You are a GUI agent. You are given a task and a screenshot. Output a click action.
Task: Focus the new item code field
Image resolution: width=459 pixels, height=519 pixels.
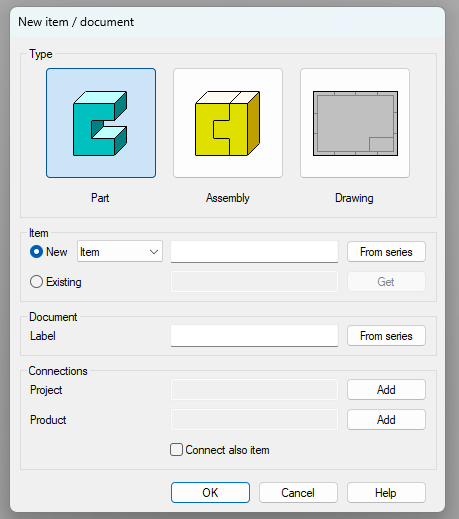254,252
